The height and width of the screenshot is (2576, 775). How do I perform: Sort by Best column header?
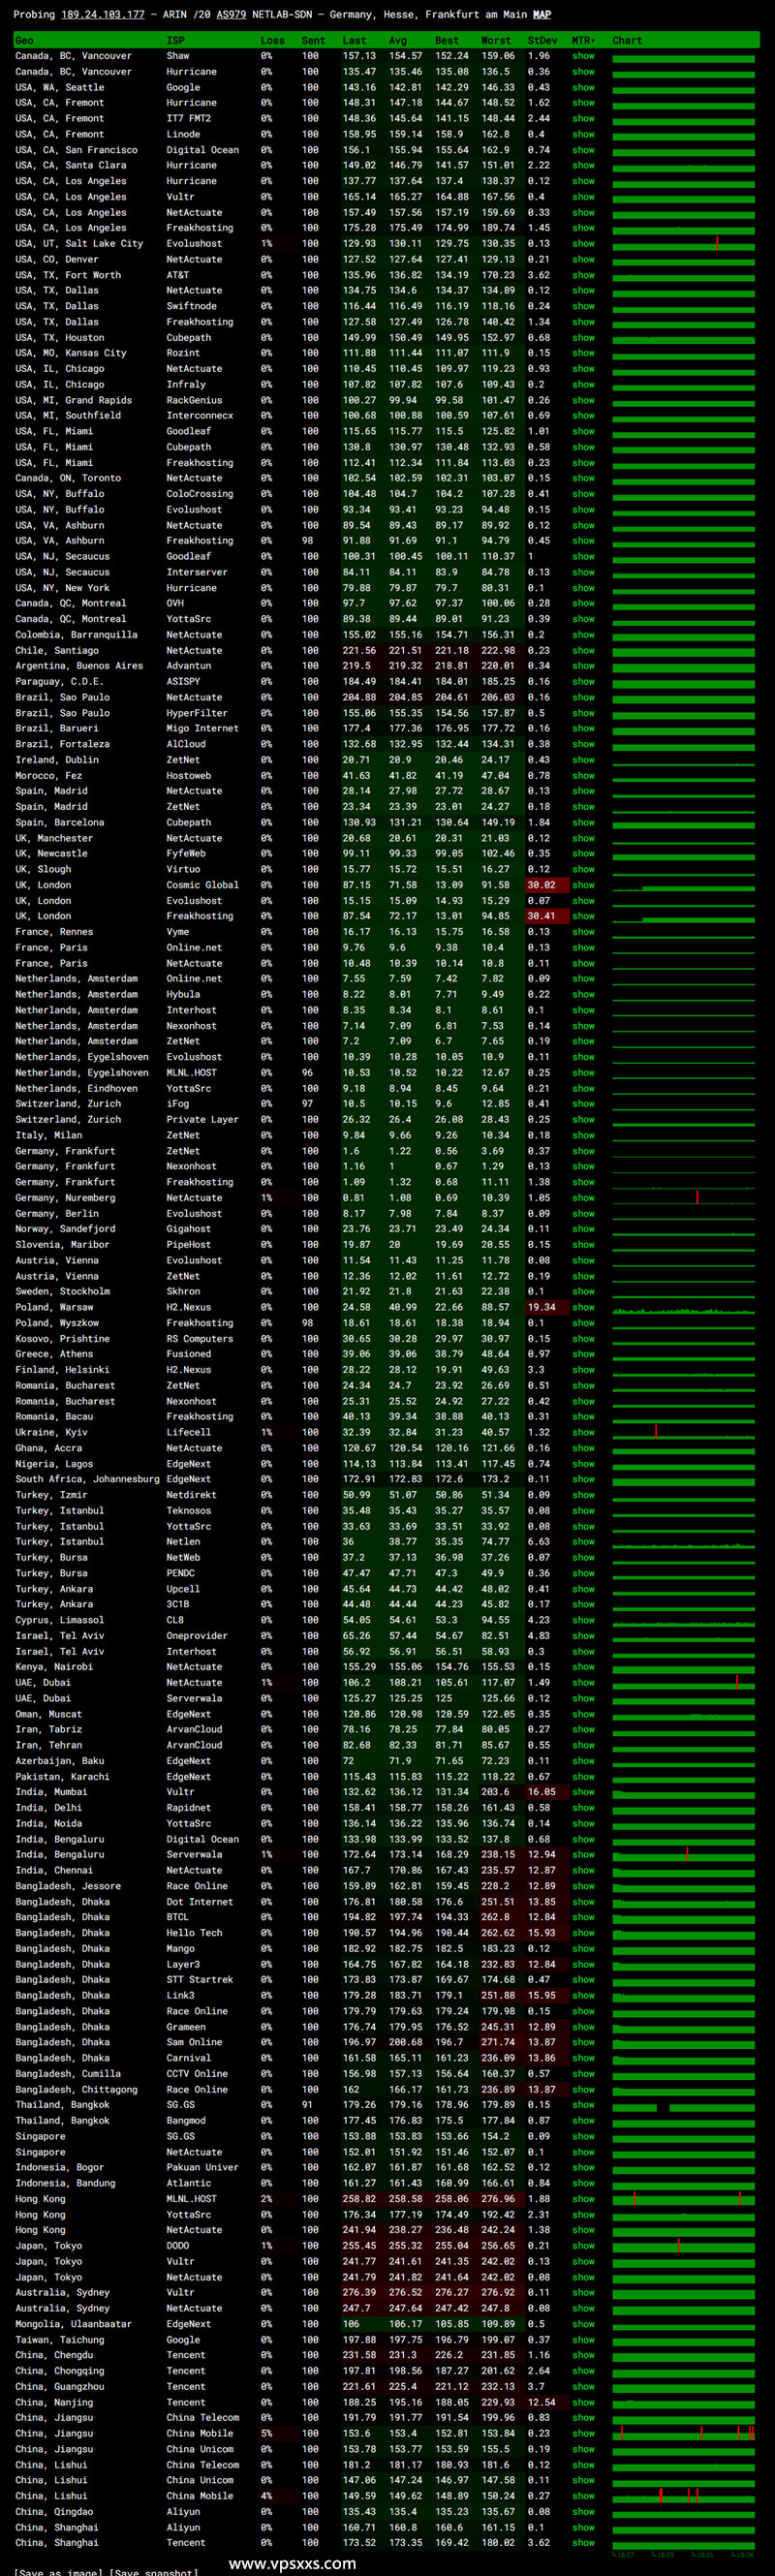pos(447,41)
